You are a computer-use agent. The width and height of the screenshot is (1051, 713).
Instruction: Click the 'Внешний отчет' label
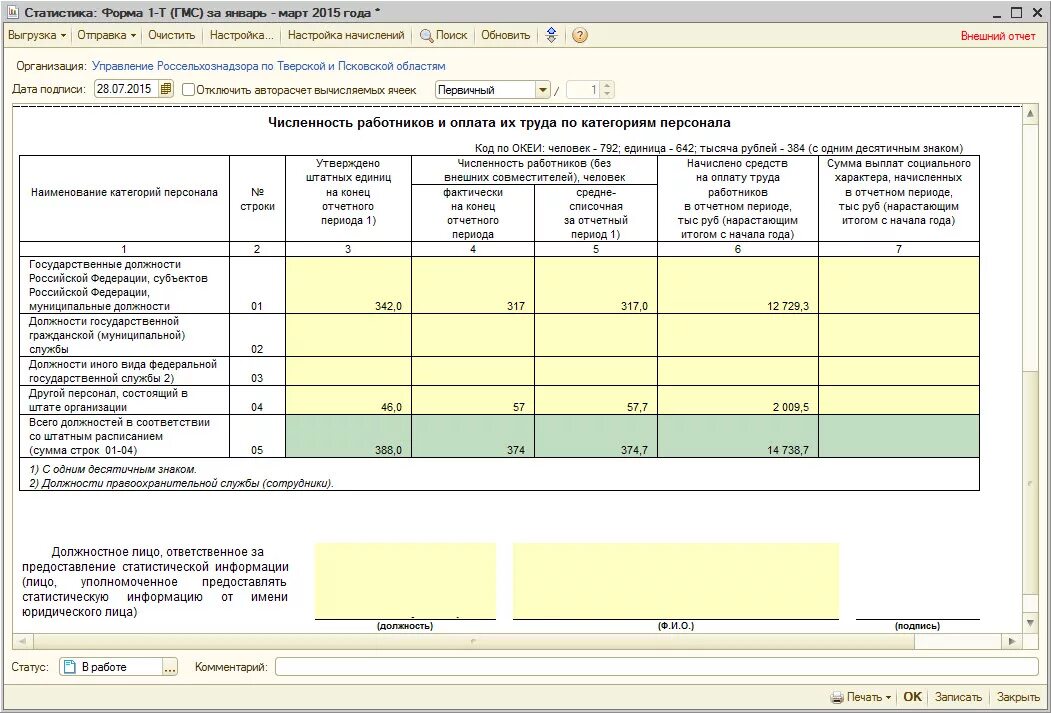click(998, 36)
